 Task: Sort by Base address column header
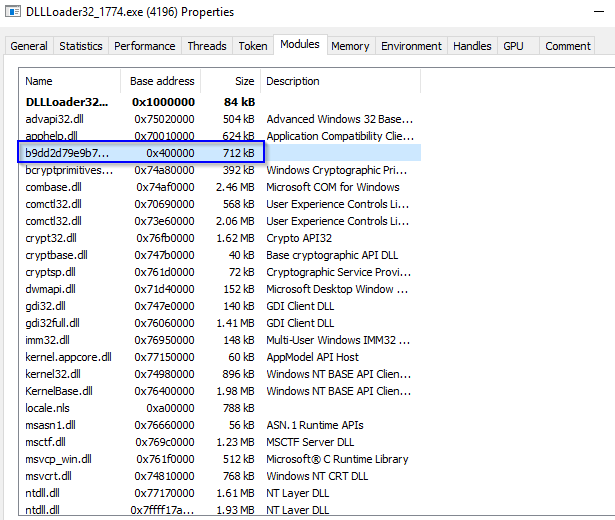tap(160, 81)
